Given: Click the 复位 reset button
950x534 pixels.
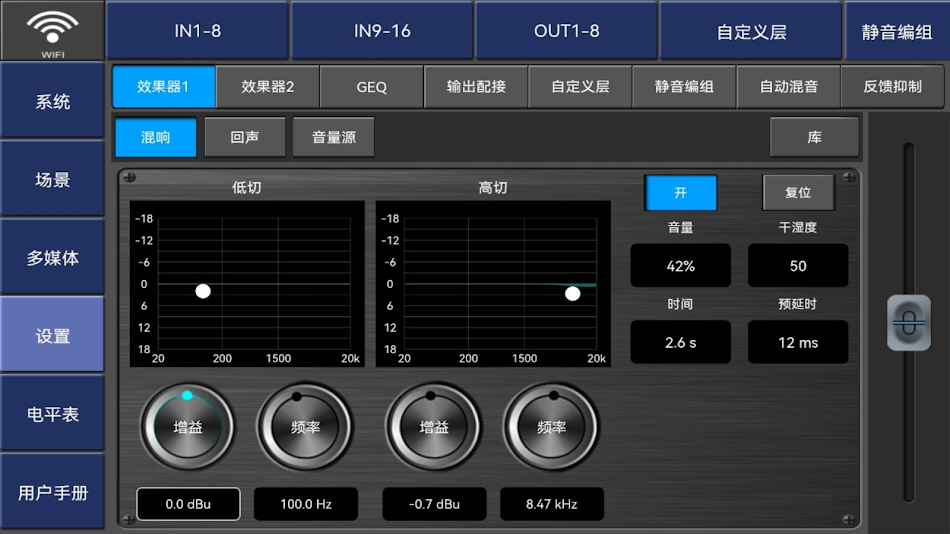Looking at the screenshot, I should click(x=798, y=193).
